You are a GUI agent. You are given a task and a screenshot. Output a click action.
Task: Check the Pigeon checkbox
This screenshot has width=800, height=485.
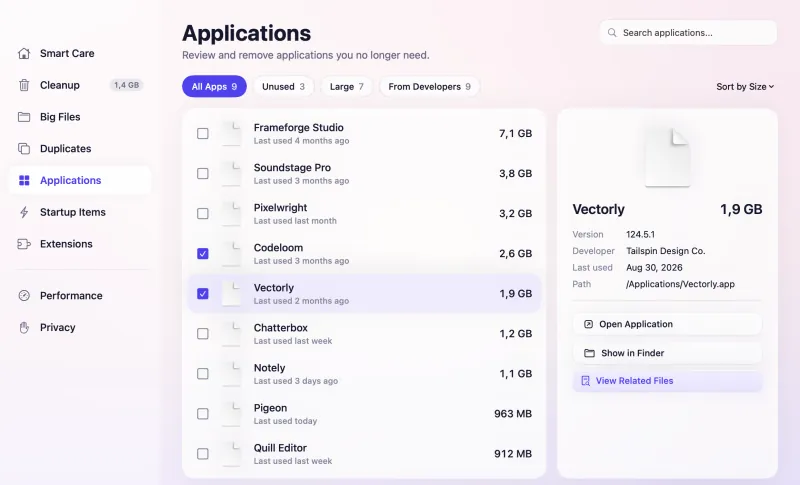(203, 414)
